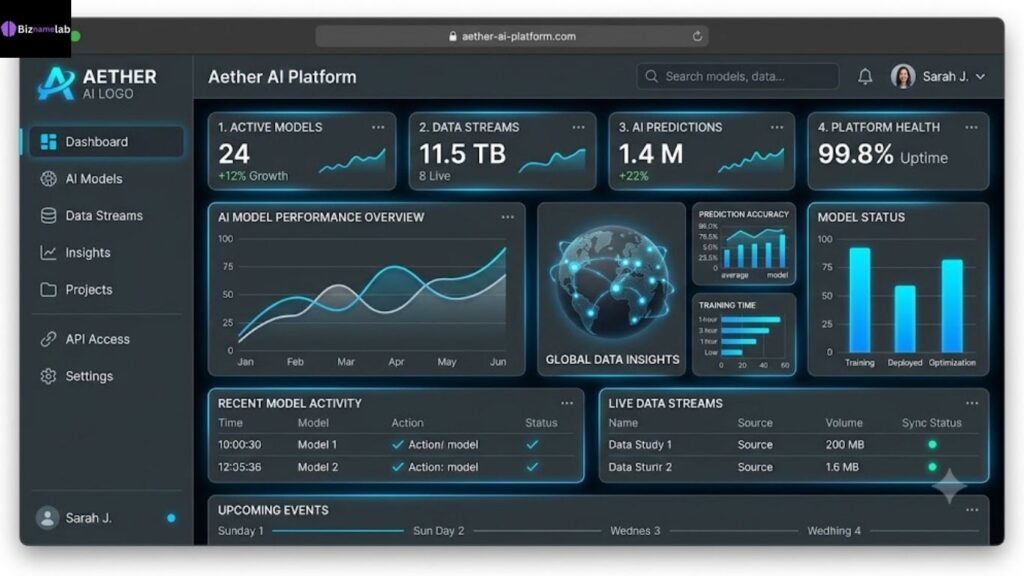Open Data Streams in sidebar
Image resolution: width=1024 pixels, height=576 pixels.
point(91,216)
